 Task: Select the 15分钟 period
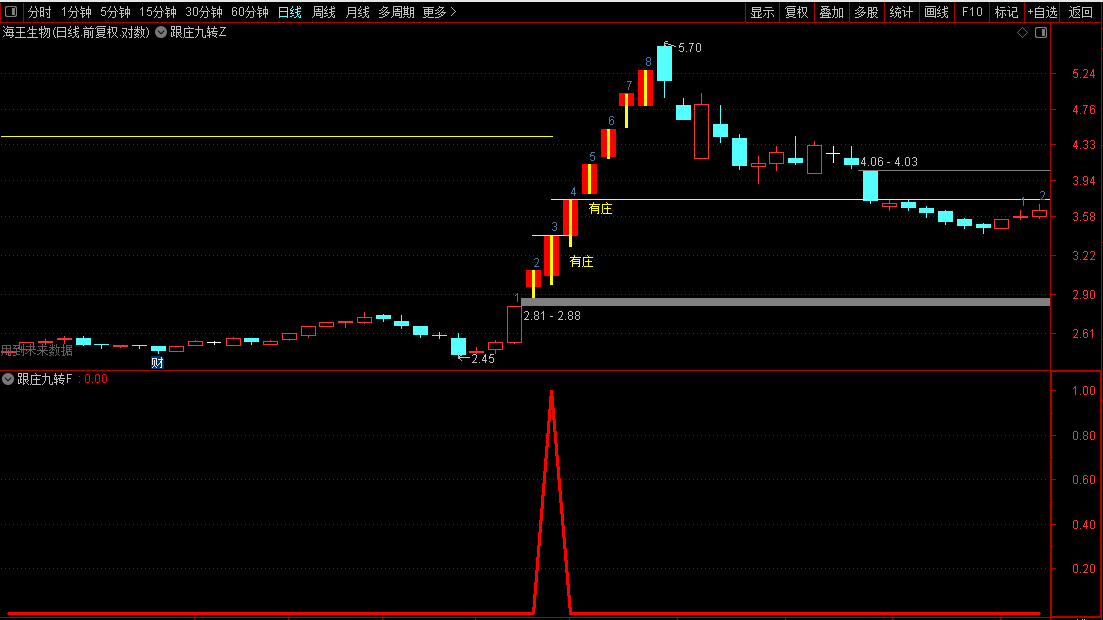pos(158,12)
